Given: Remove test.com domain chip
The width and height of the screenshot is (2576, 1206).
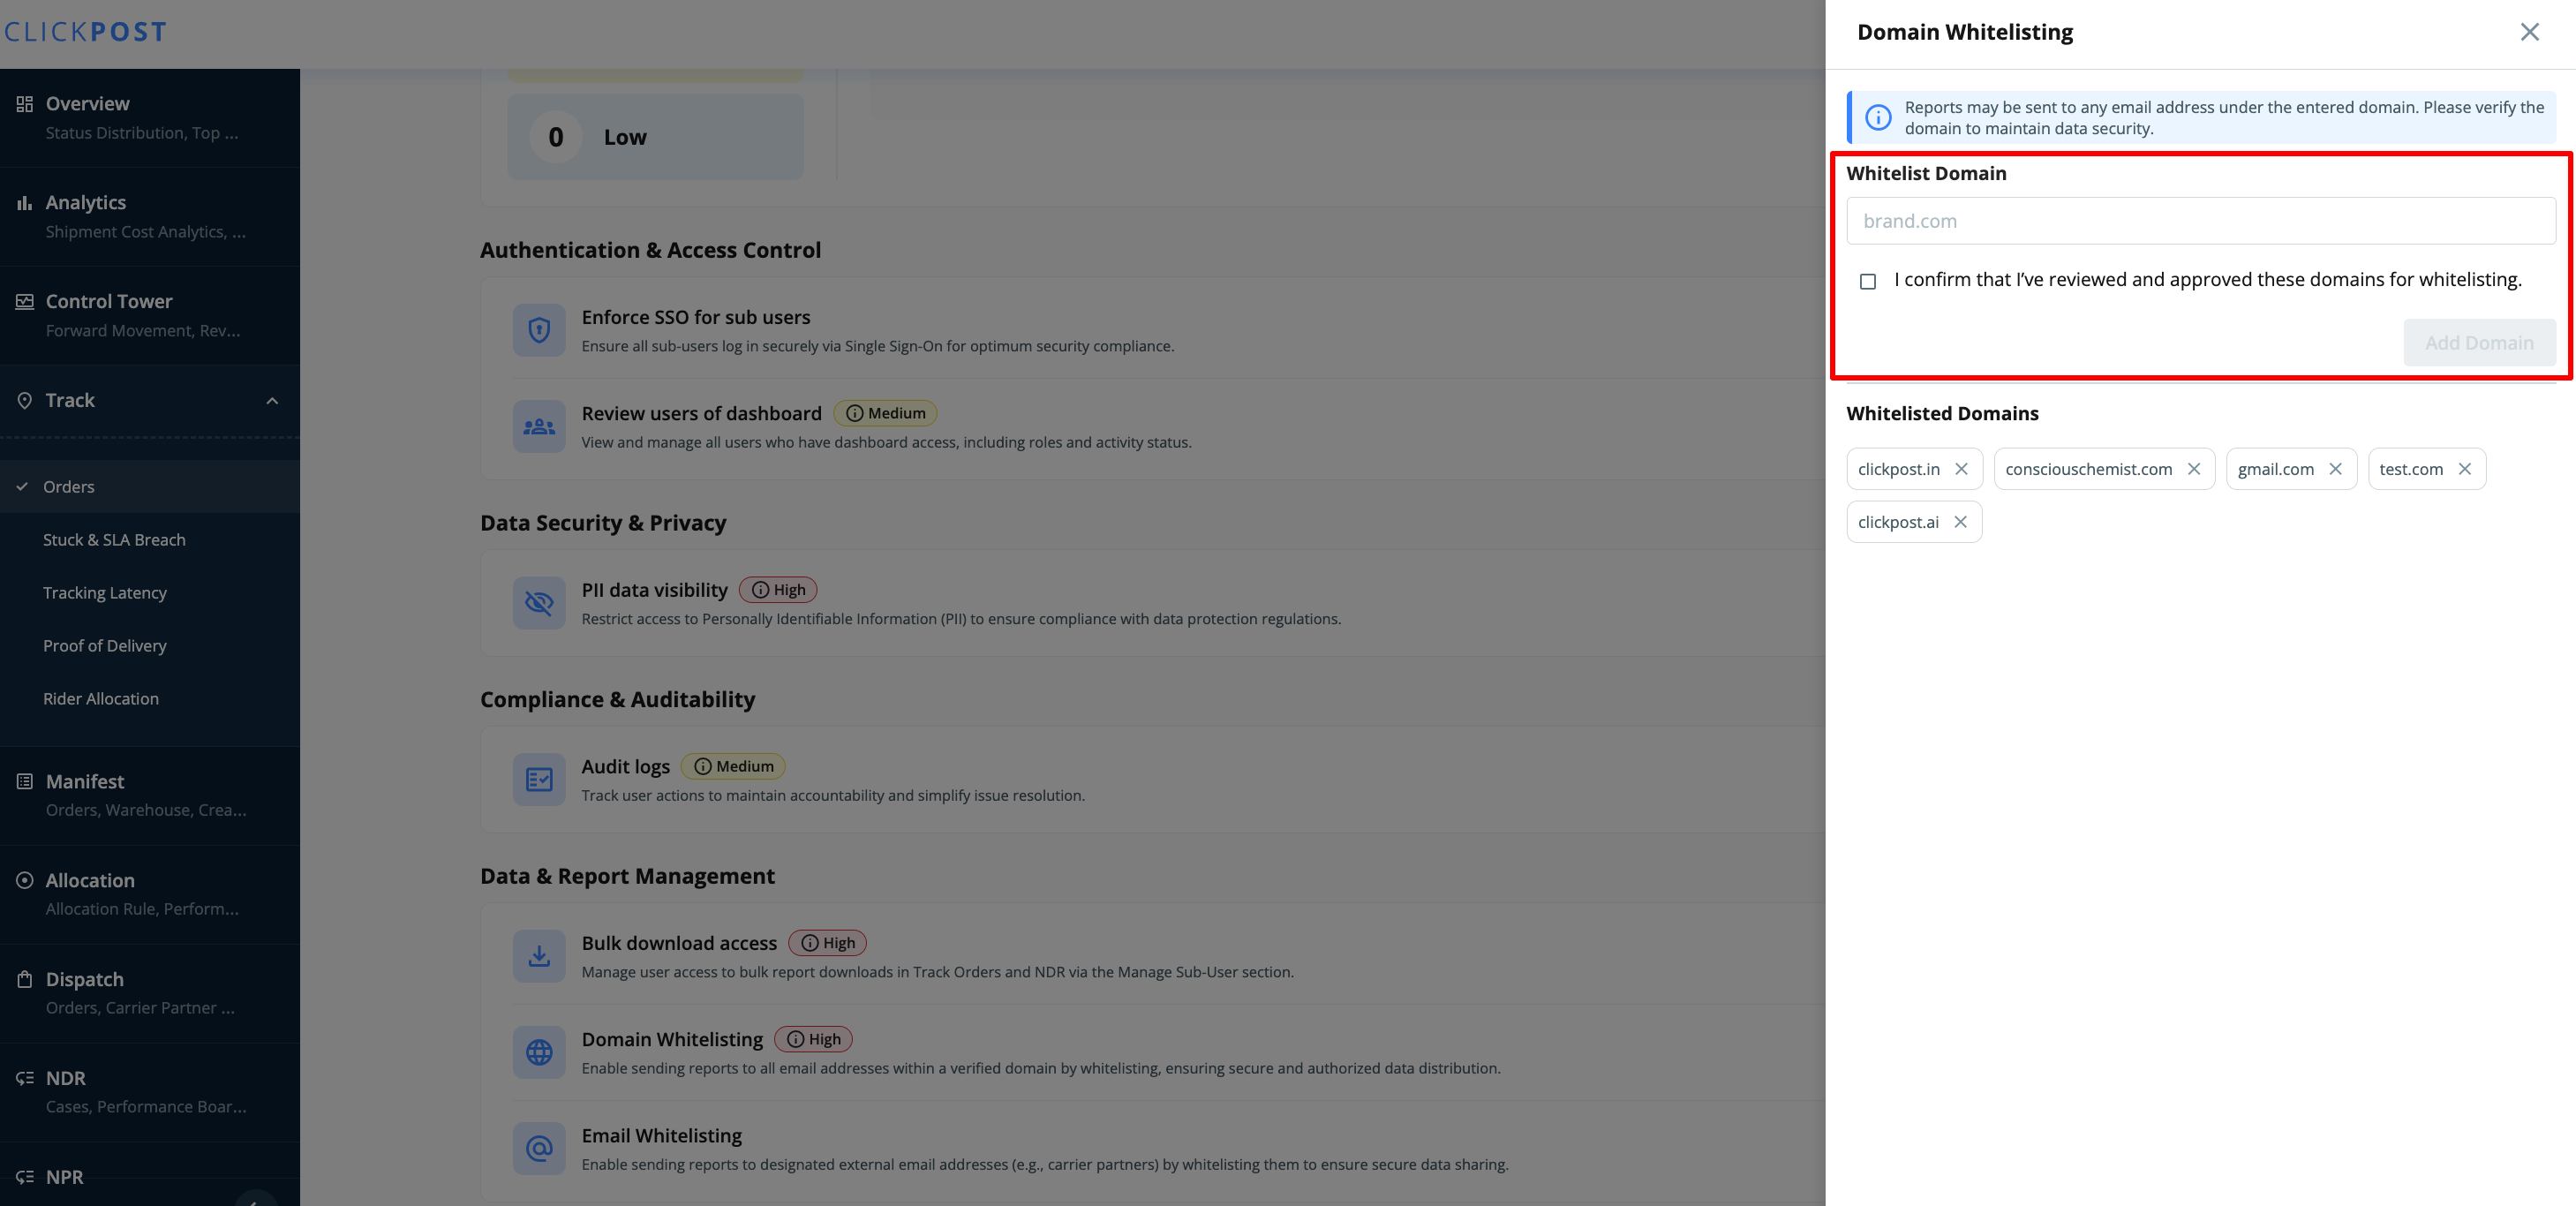Looking at the screenshot, I should tap(2464, 469).
